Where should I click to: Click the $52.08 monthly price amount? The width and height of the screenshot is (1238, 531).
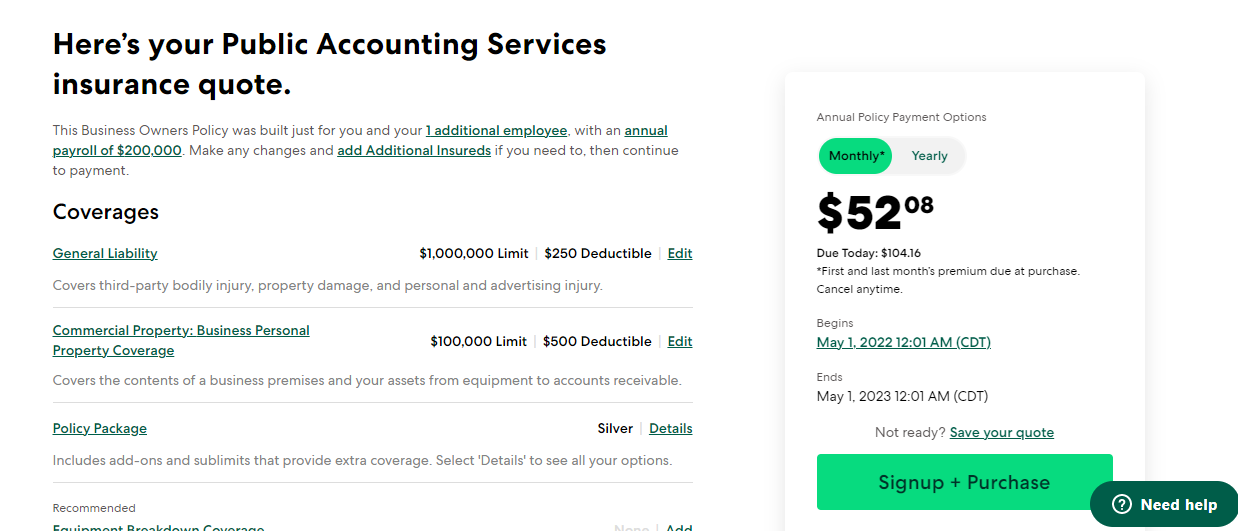(875, 212)
